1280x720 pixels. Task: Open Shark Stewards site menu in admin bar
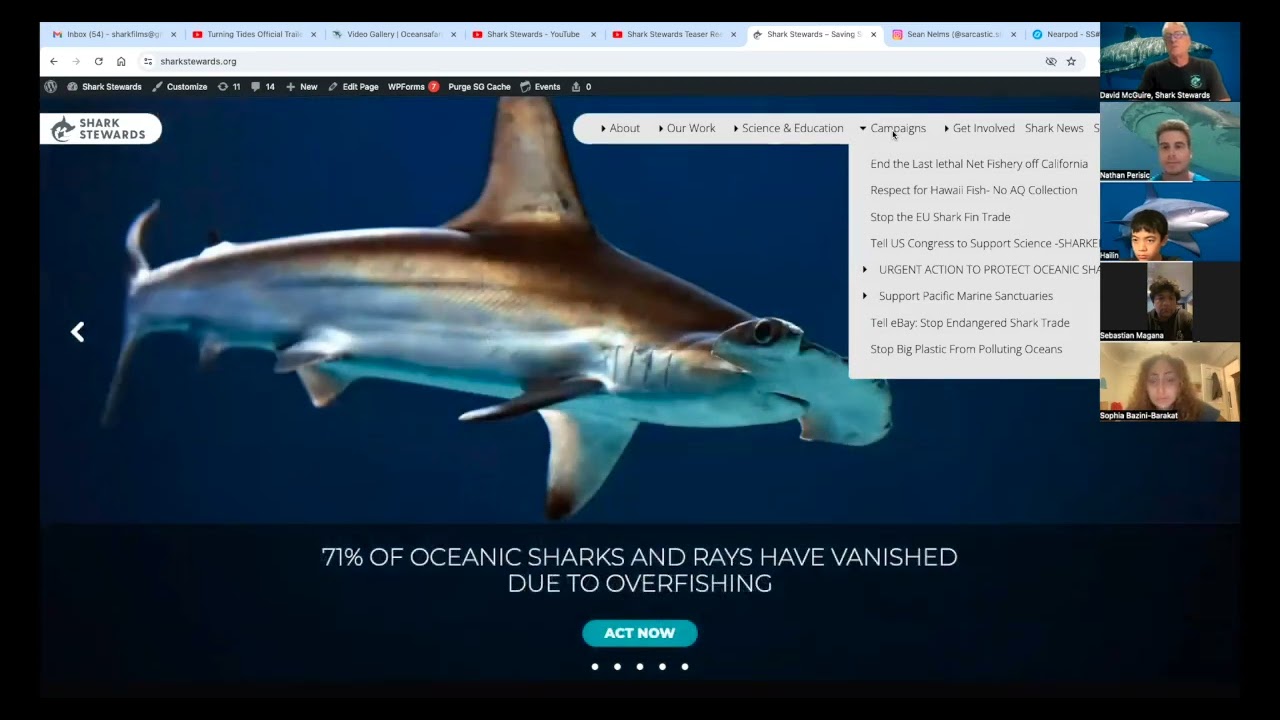pyautogui.click(x=105, y=87)
